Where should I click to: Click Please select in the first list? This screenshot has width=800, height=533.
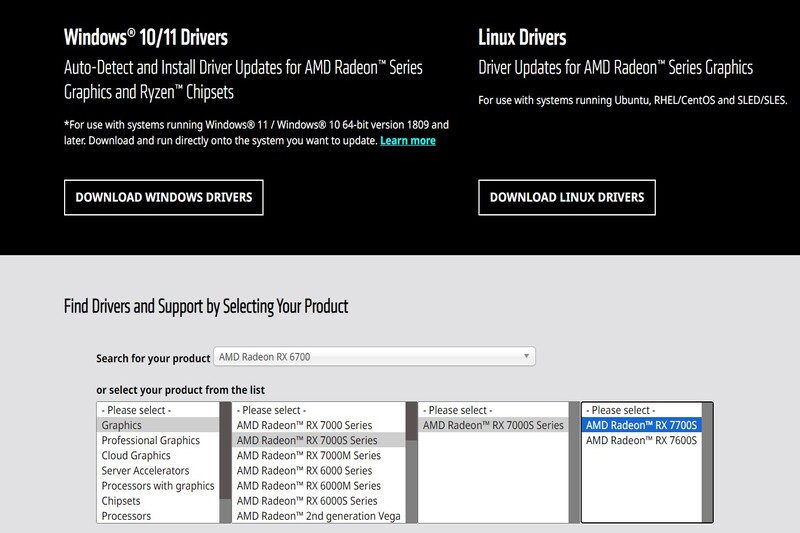(x=158, y=410)
